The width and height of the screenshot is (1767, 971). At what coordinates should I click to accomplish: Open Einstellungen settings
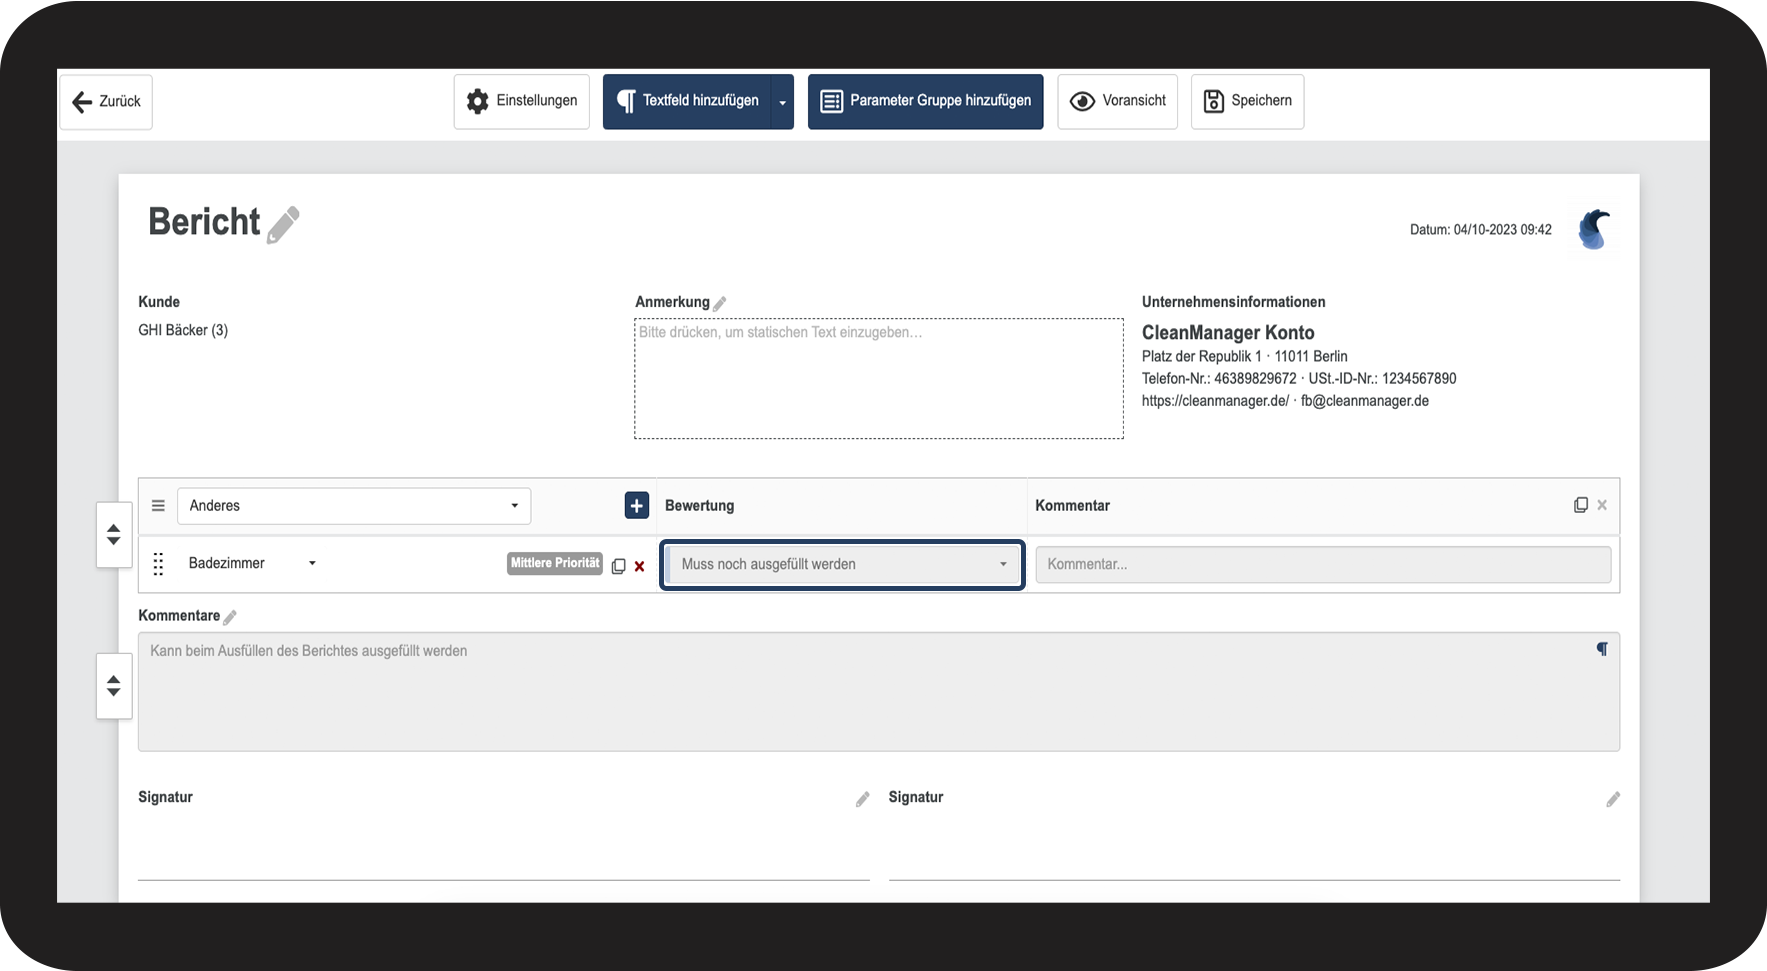pos(521,101)
